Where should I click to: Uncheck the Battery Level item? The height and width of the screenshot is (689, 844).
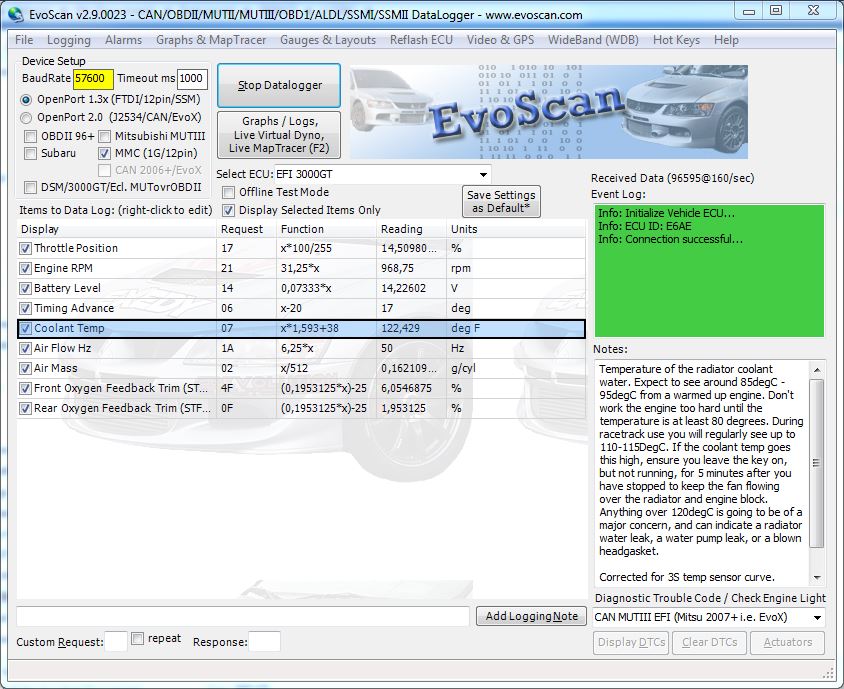(x=25, y=288)
